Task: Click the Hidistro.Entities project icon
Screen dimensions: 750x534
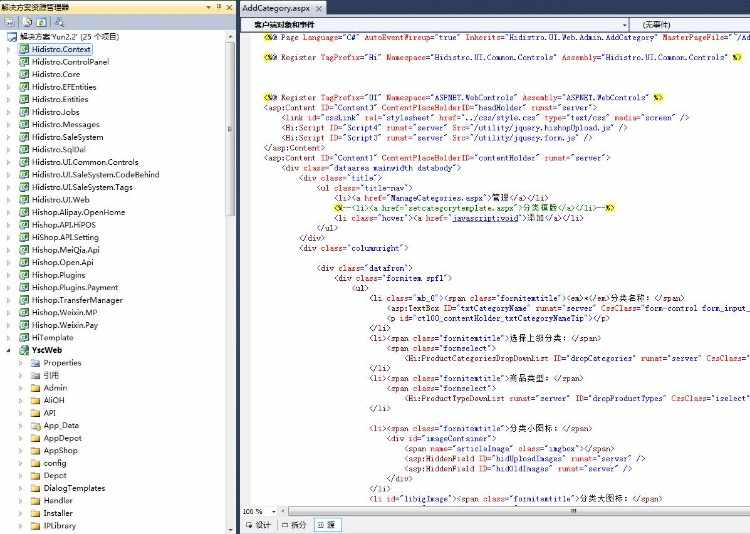Action: tap(24, 99)
